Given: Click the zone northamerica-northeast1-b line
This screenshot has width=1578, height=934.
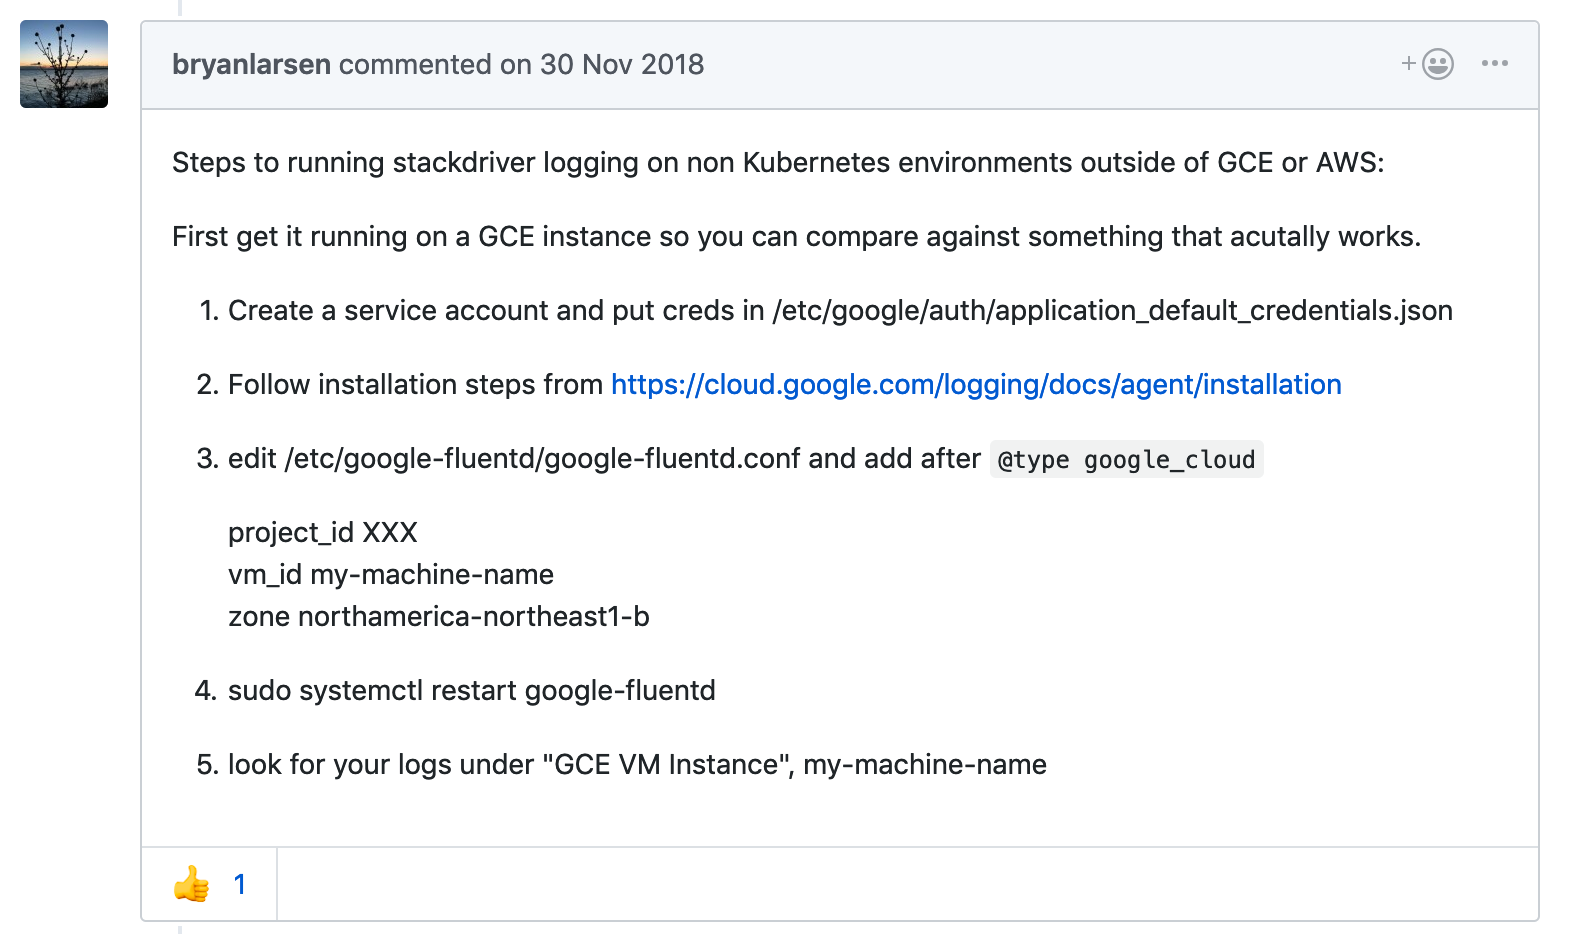Looking at the screenshot, I should [x=438, y=617].
